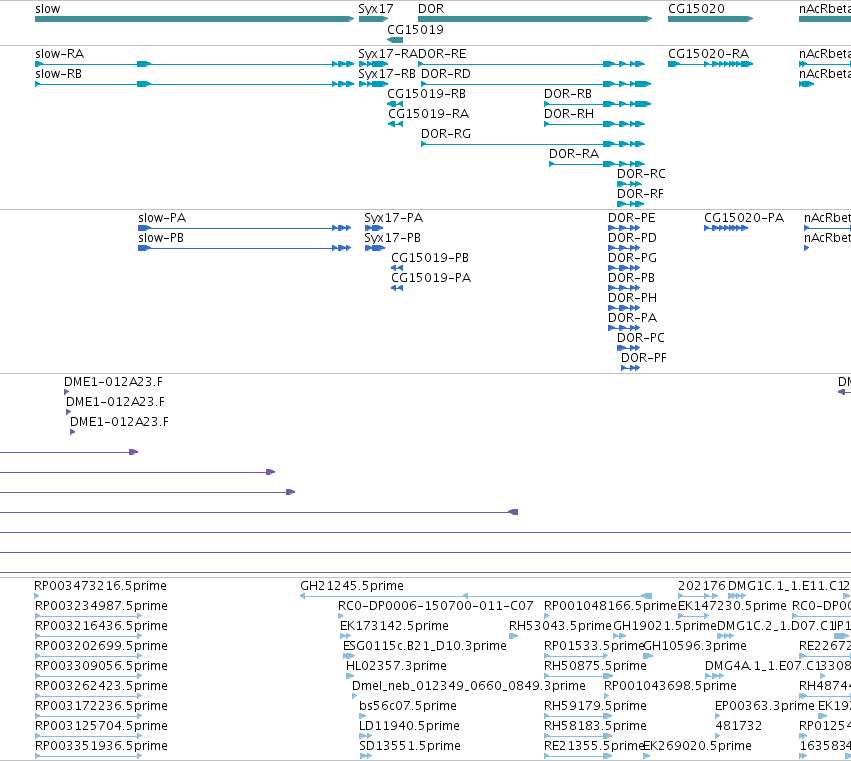Select the Syx17-PB protein label
The height and width of the screenshot is (761, 851).
pos(392,238)
